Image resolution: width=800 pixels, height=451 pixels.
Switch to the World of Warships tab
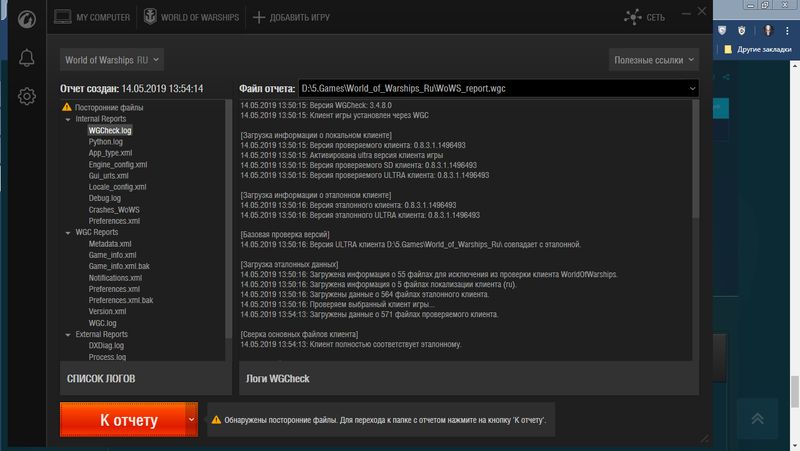tap(191, 17)
